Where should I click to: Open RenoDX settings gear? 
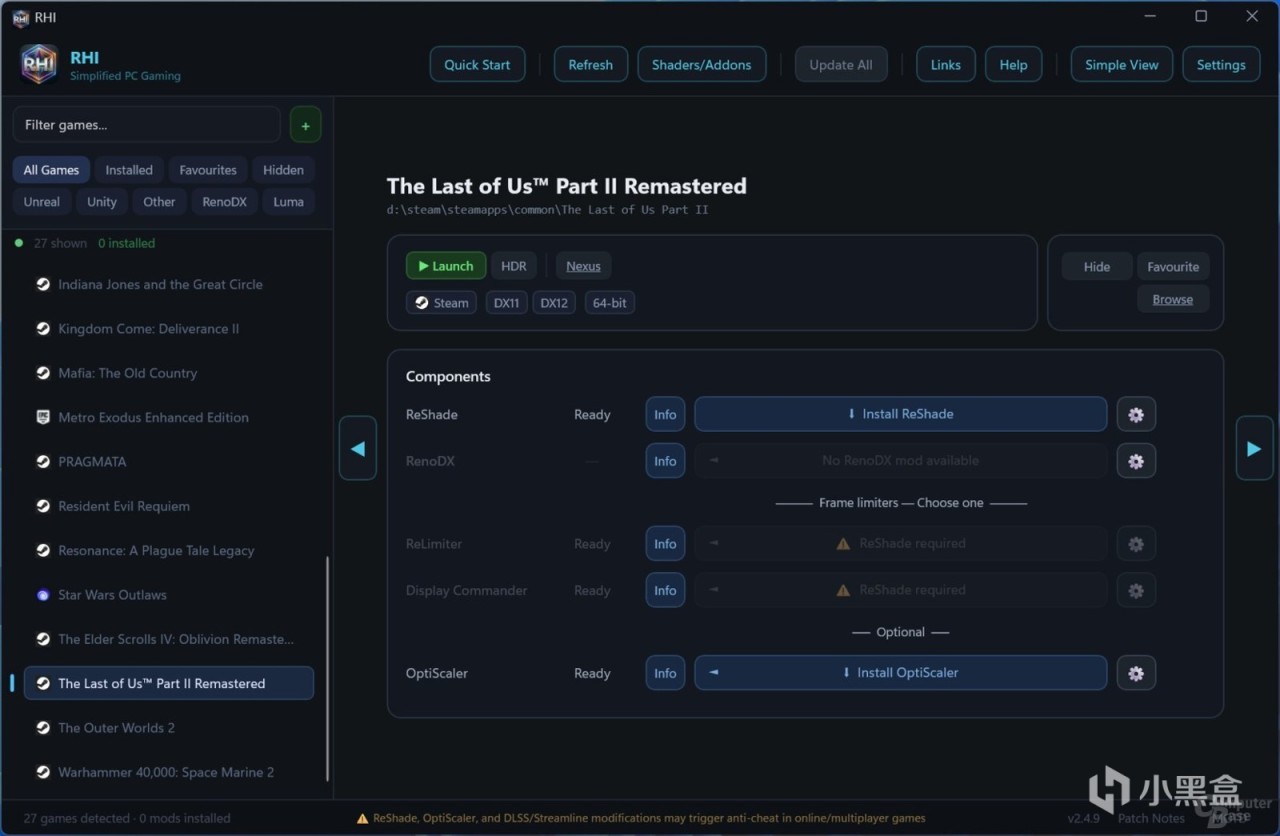[1136, 461]
